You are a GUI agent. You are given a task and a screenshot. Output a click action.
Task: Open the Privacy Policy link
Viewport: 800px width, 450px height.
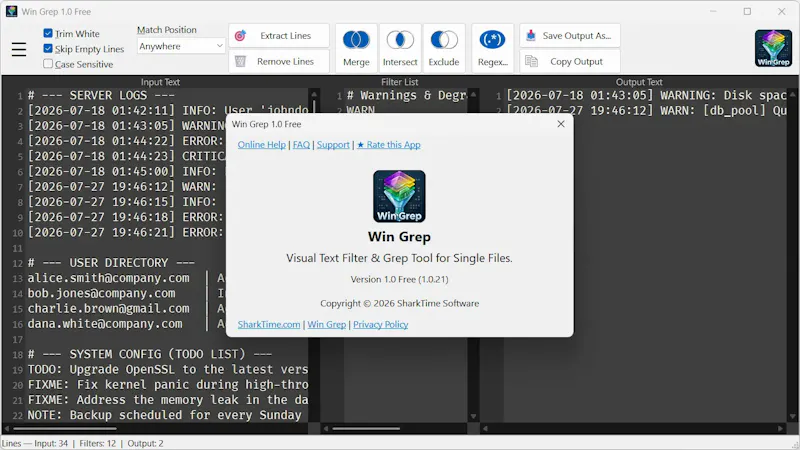point(381,324)
